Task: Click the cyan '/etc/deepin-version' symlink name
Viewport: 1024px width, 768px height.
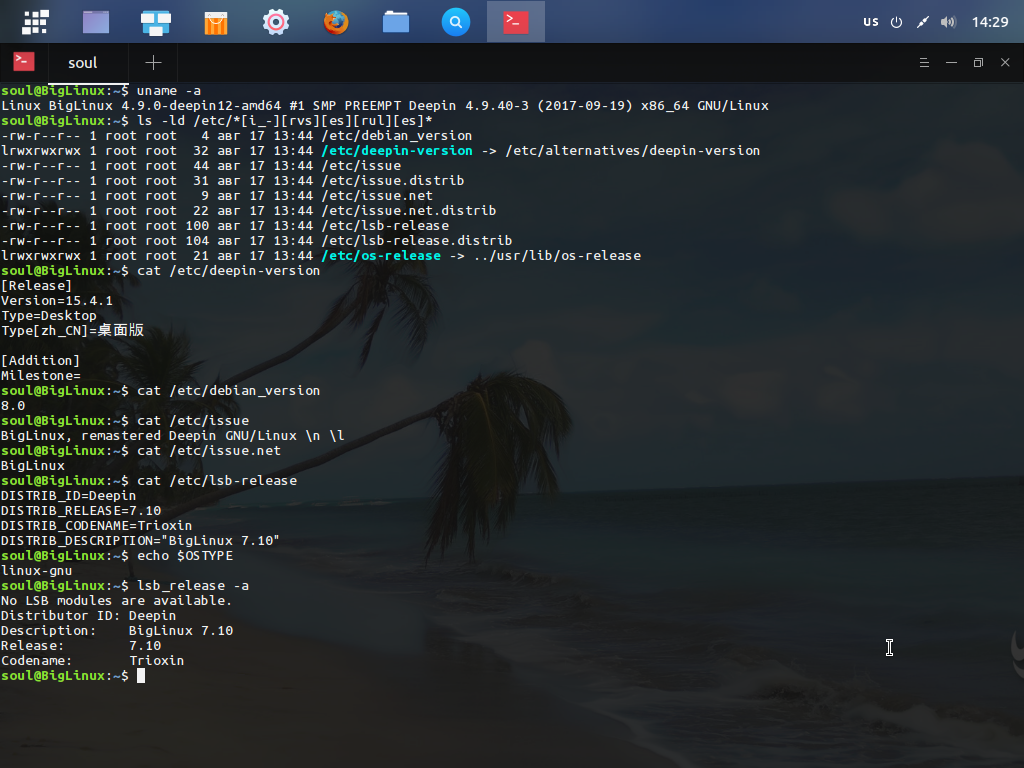Action: point(396,151)
